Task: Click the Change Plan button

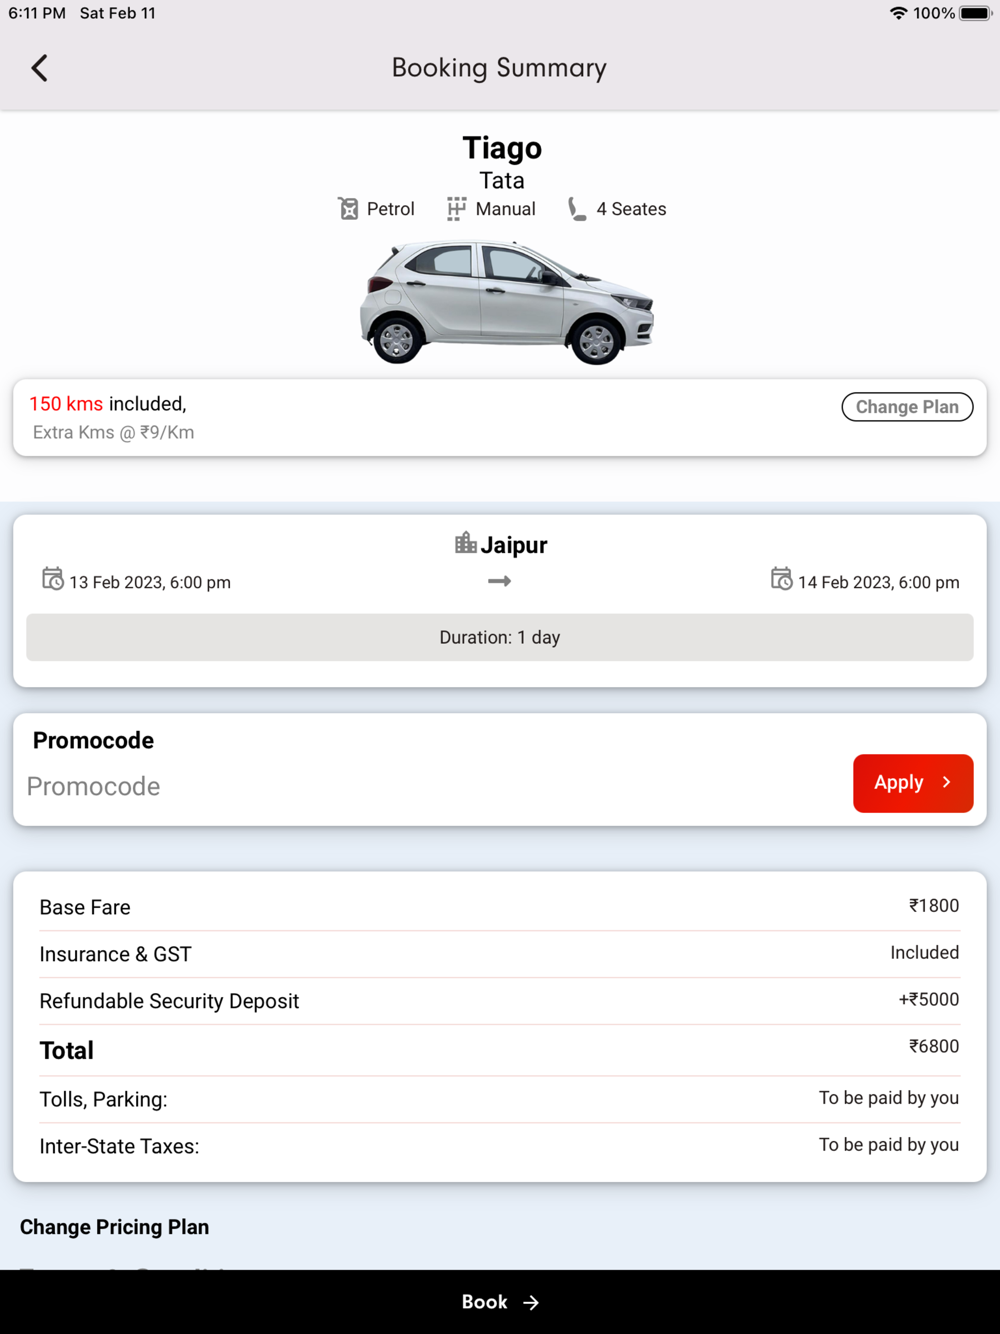Action: tap(907, 407)
